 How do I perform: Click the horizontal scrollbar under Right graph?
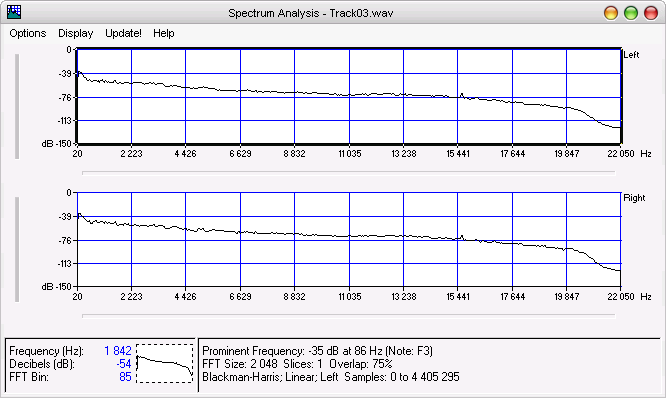[x=349, y=316]
